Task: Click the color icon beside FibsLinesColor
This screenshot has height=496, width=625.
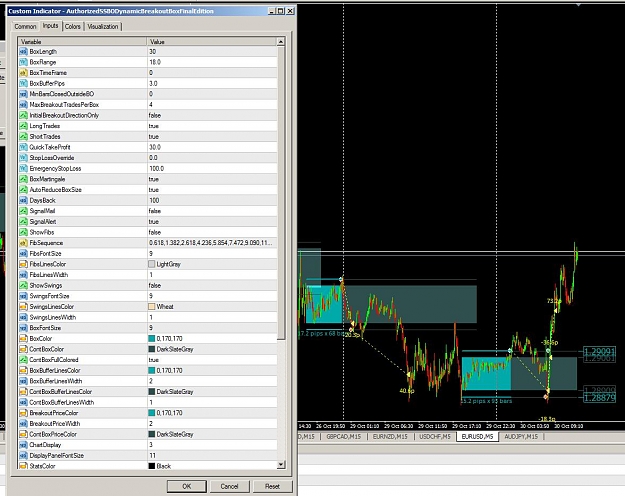Action: tap(24, 264)
